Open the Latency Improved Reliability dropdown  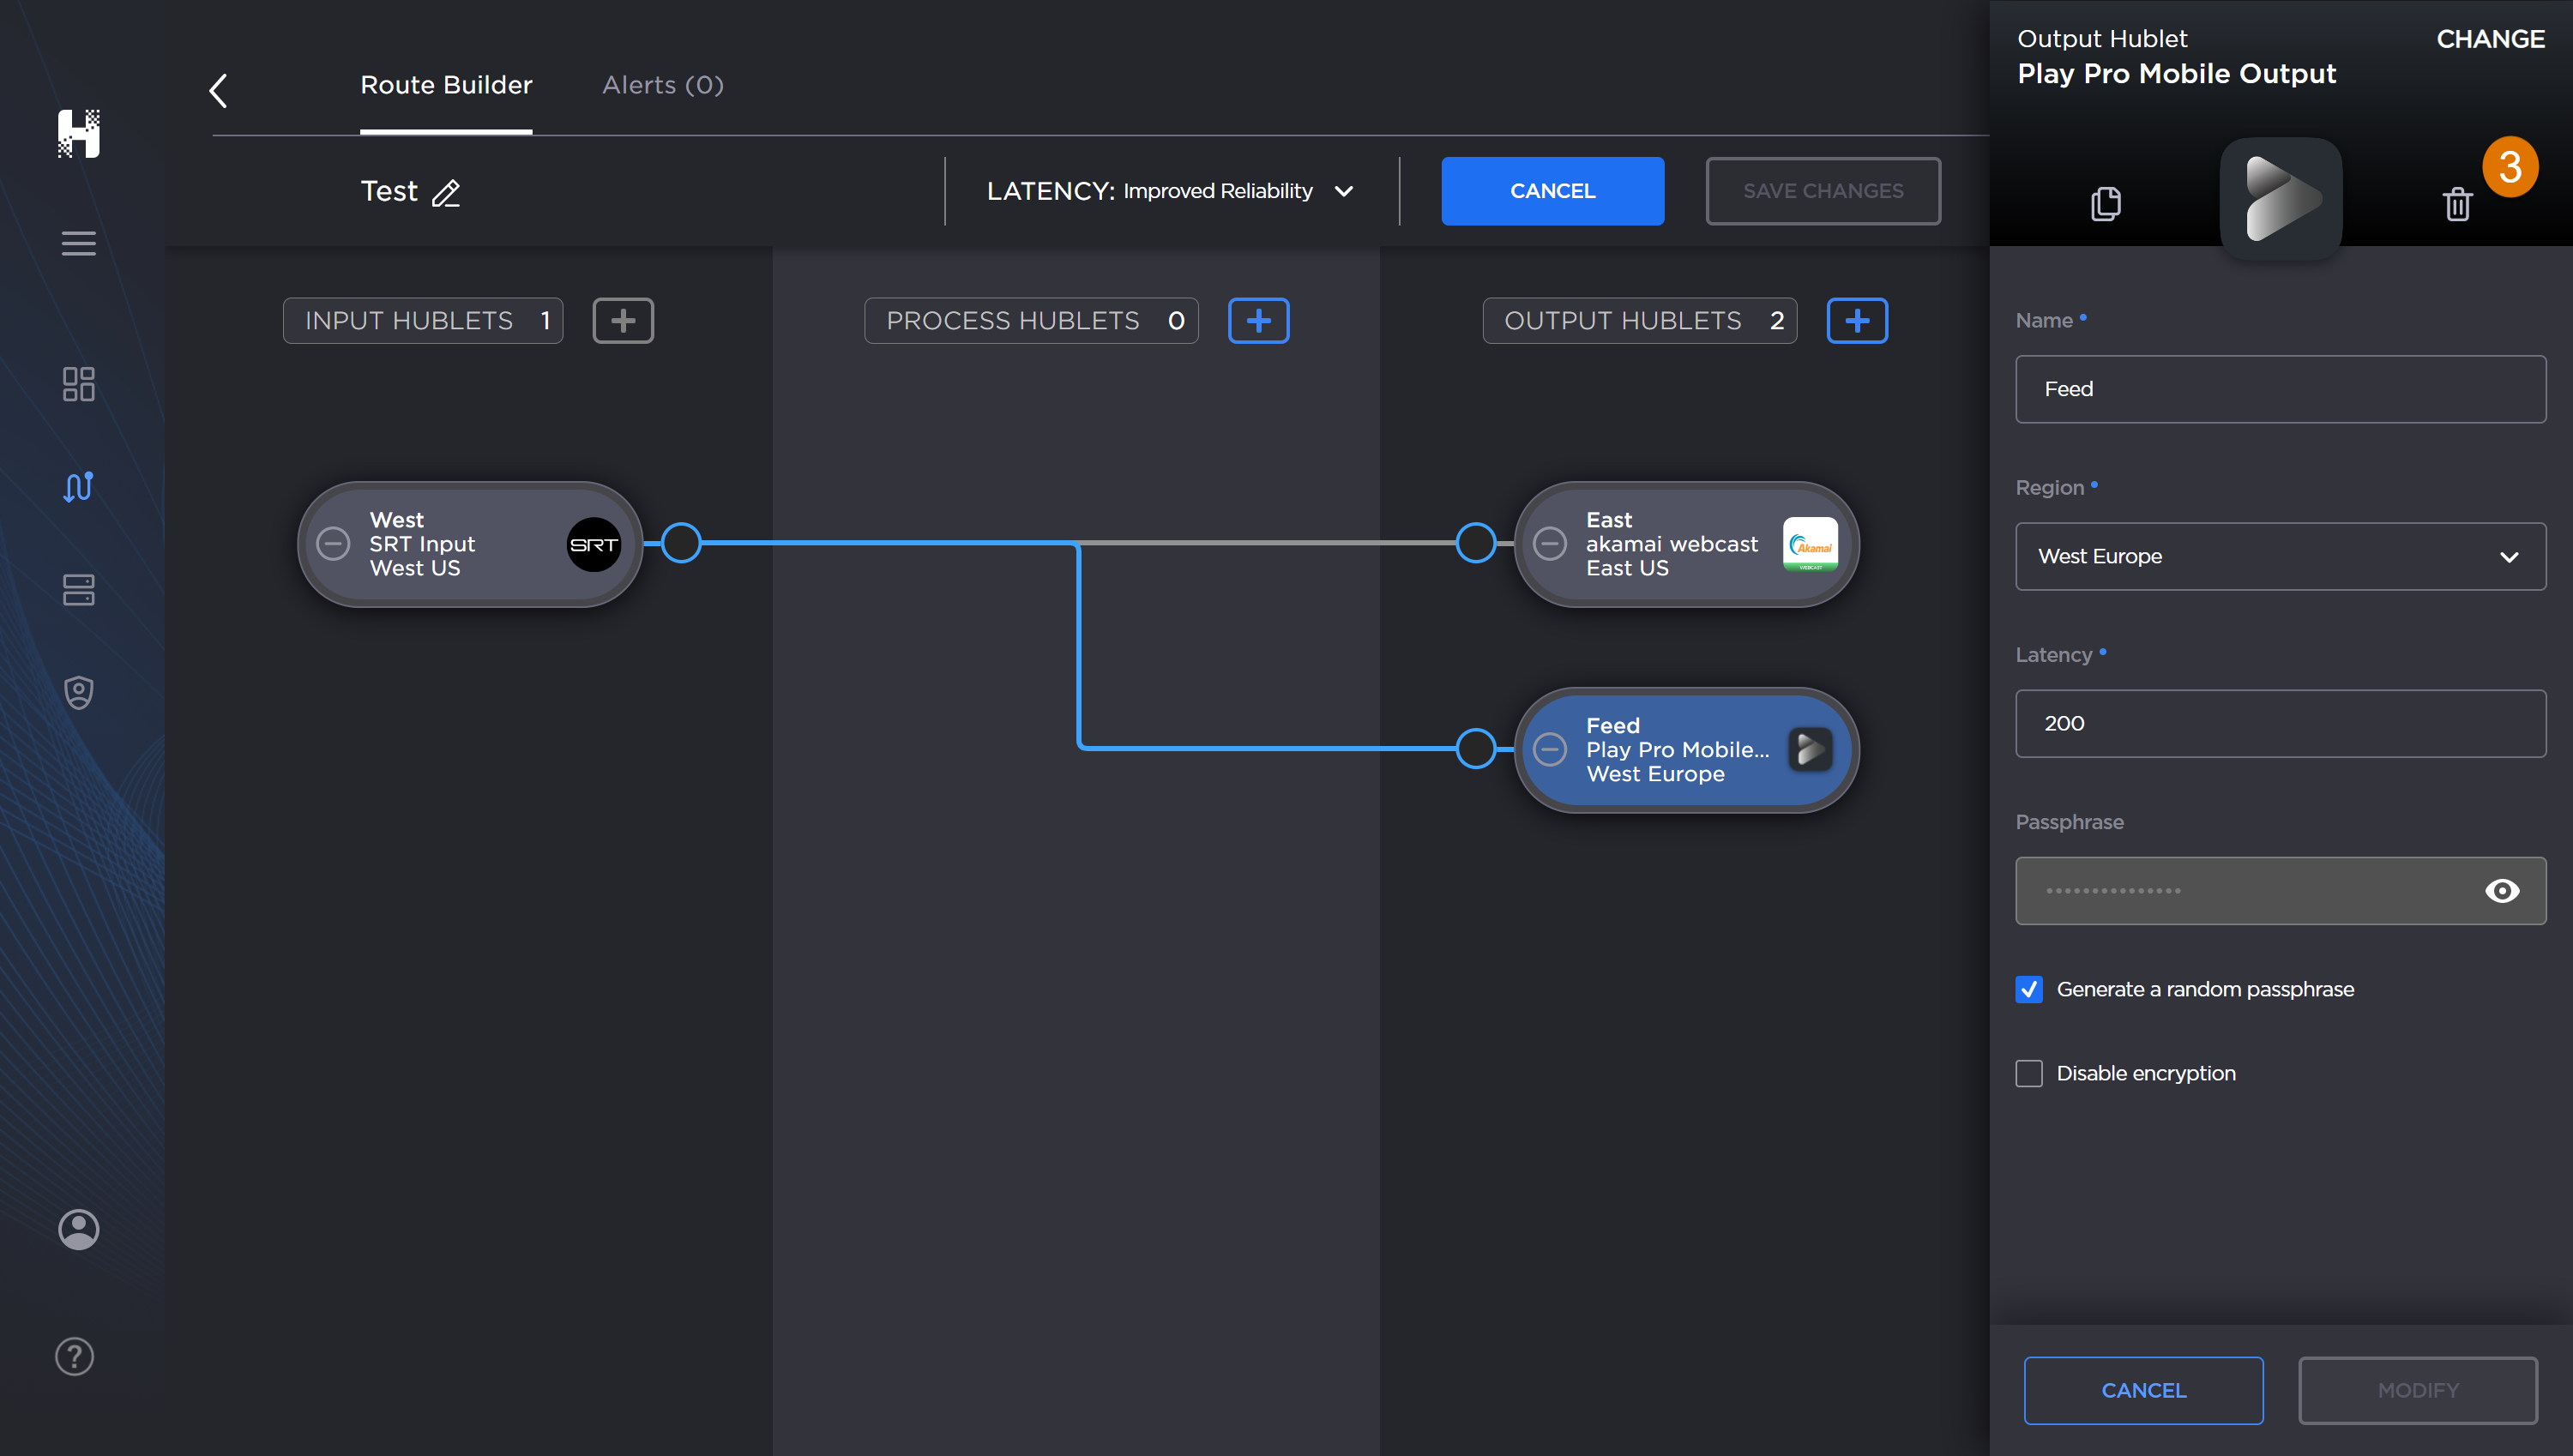coord(1345,191)
